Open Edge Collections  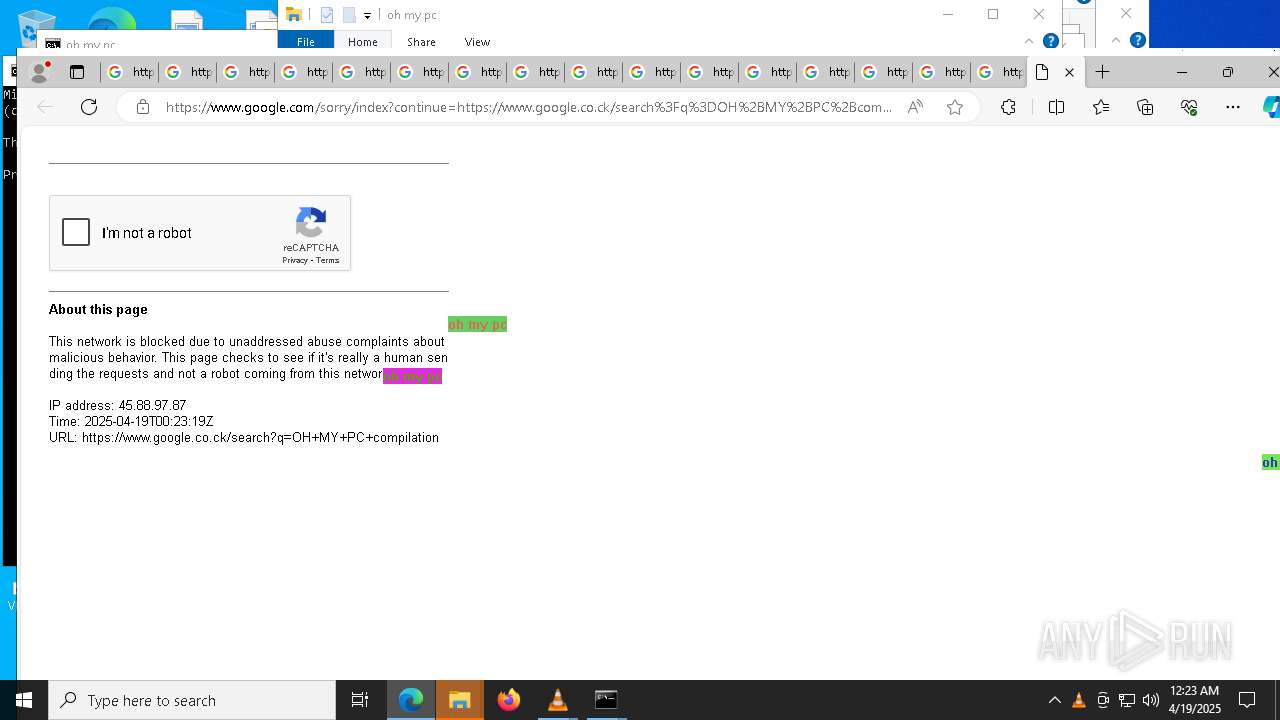(1145, 107)
